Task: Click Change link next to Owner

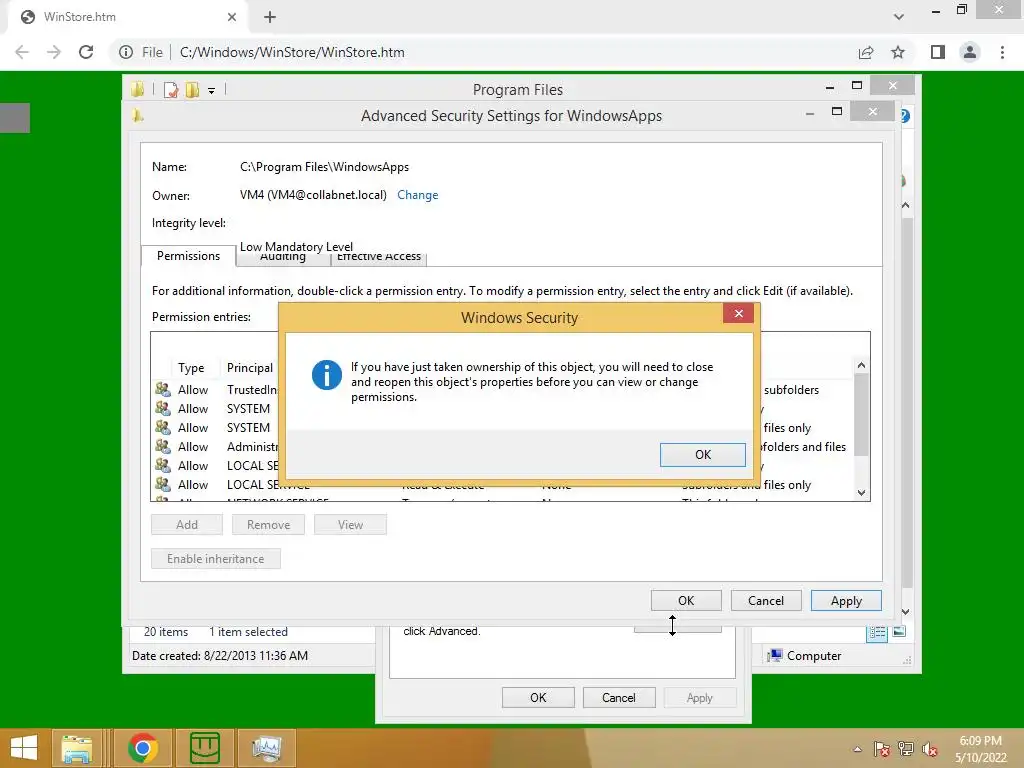Action: tap(417, 195)
